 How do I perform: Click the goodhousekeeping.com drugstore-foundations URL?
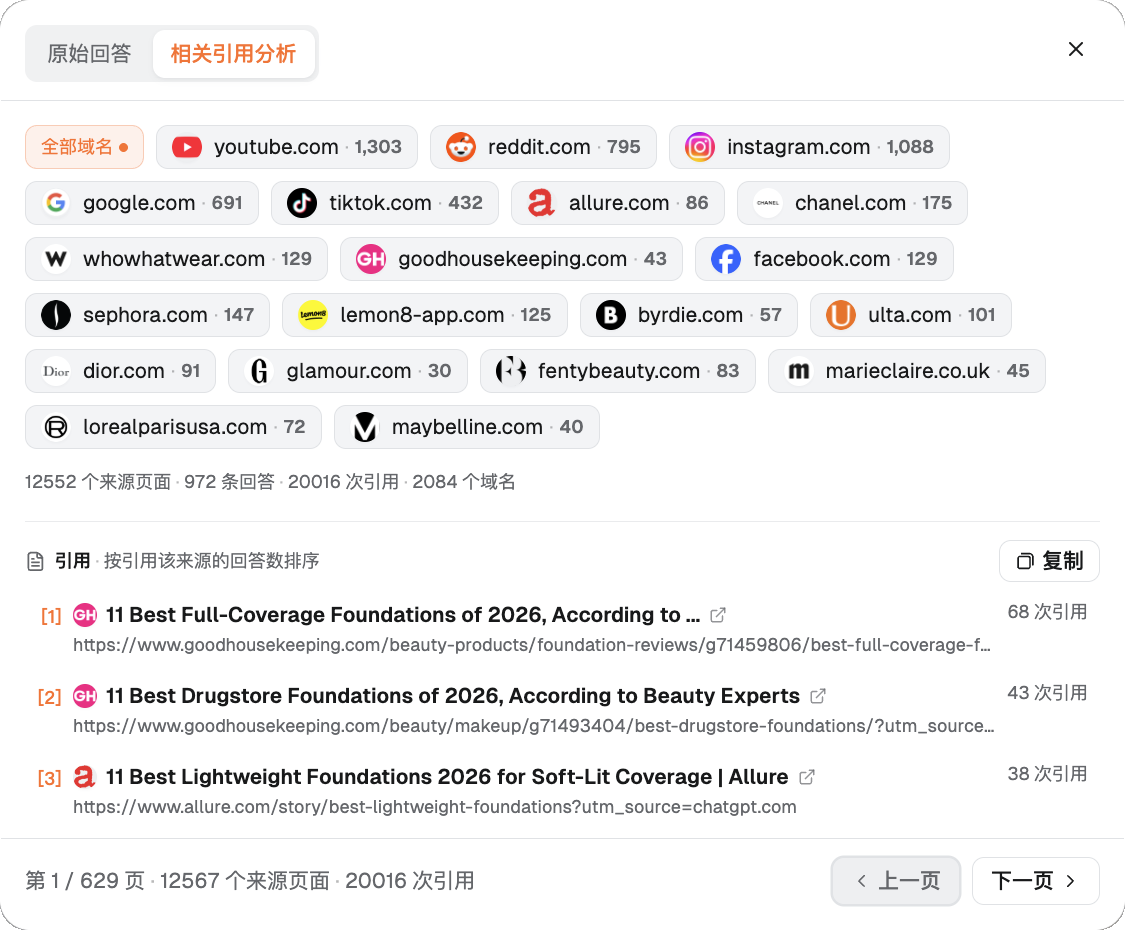coord(534,726)
